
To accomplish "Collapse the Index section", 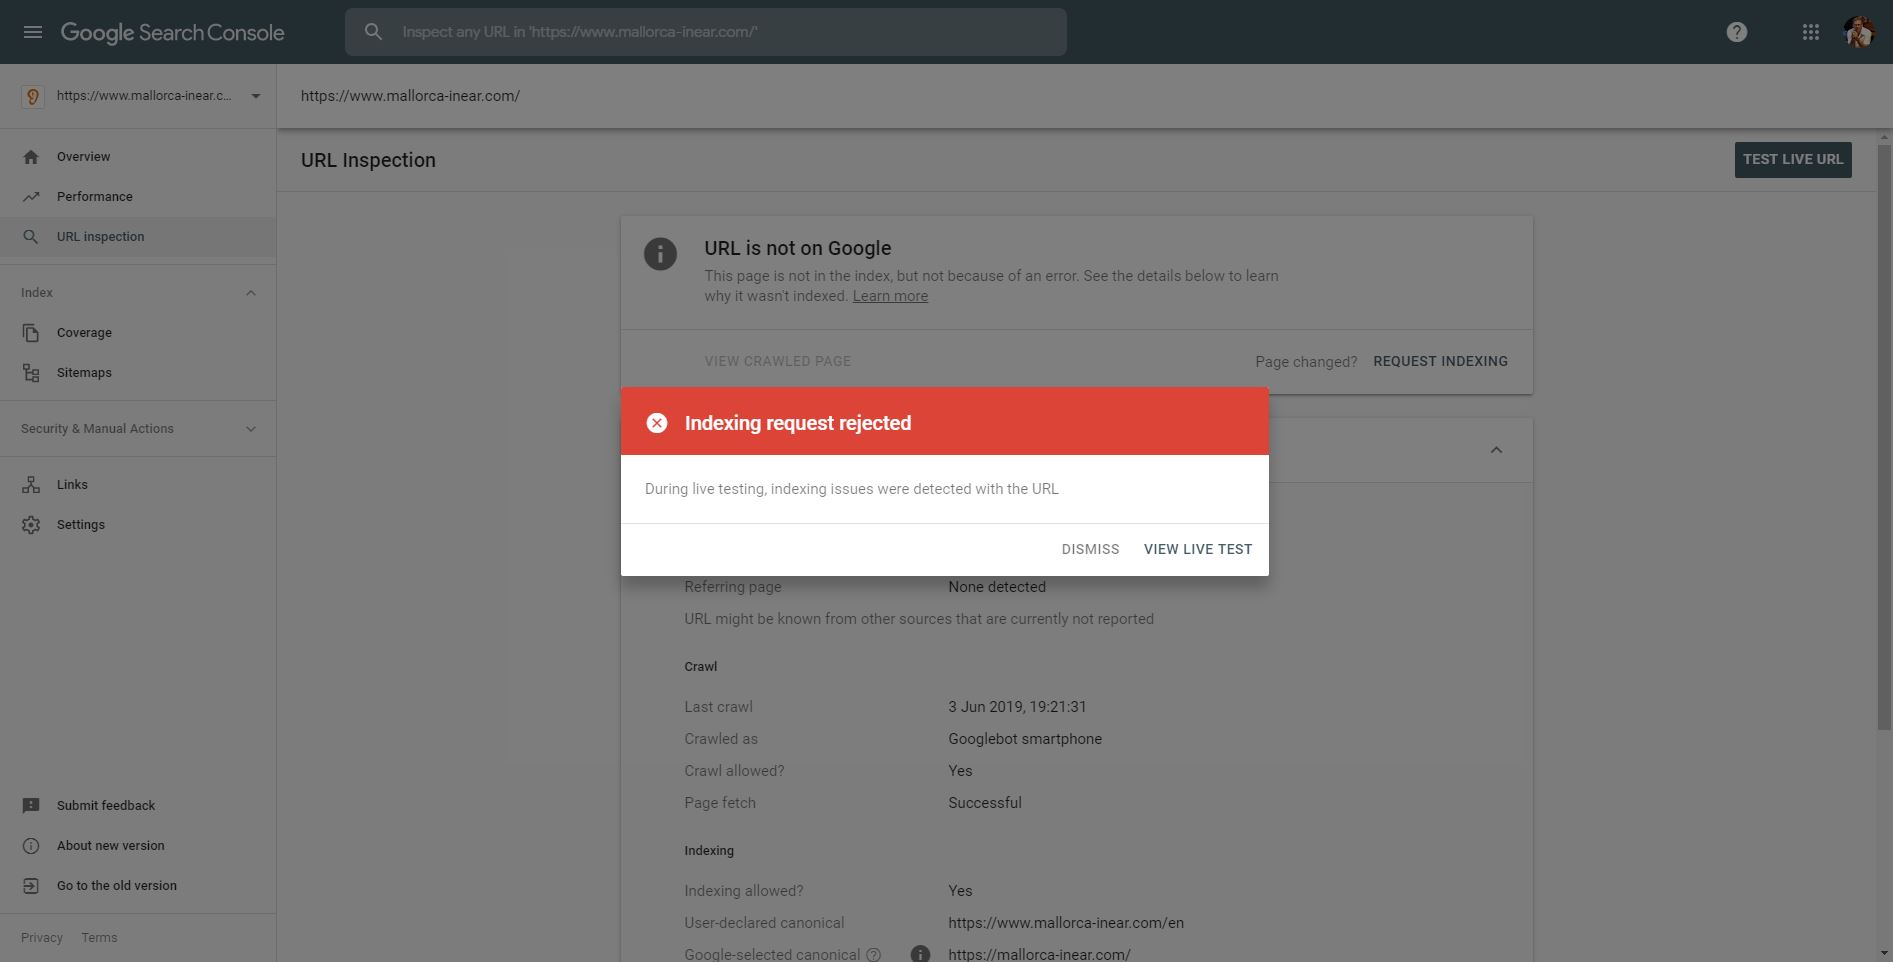I will pos(251,293).
